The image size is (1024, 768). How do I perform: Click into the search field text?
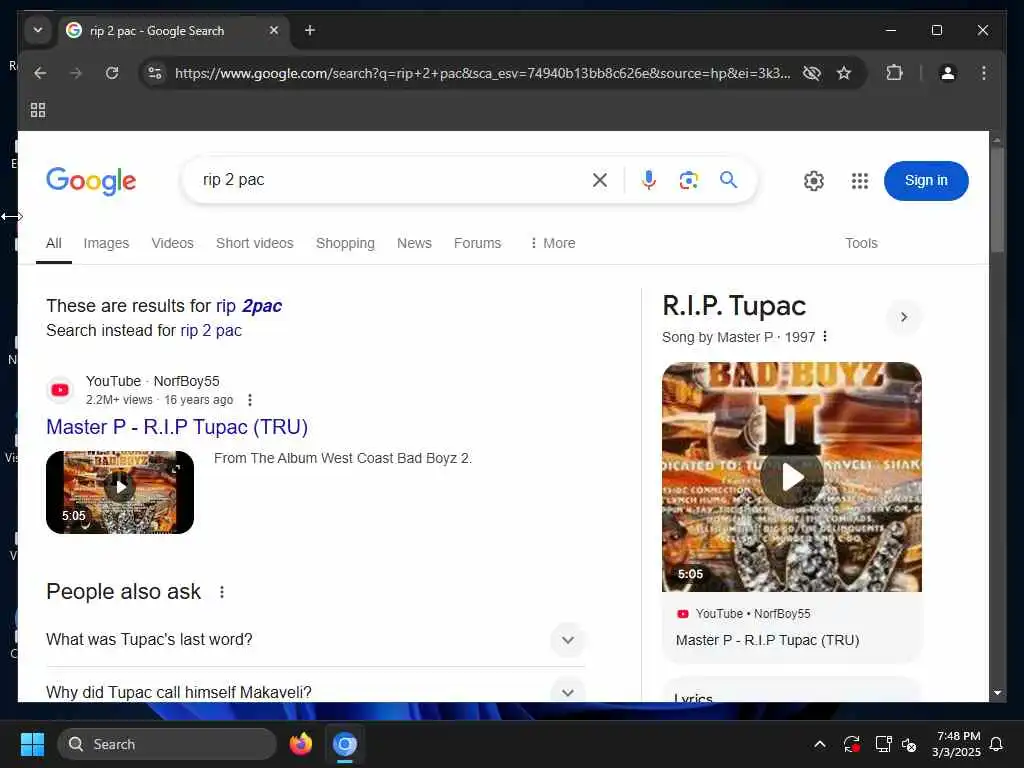coord(234,180)
